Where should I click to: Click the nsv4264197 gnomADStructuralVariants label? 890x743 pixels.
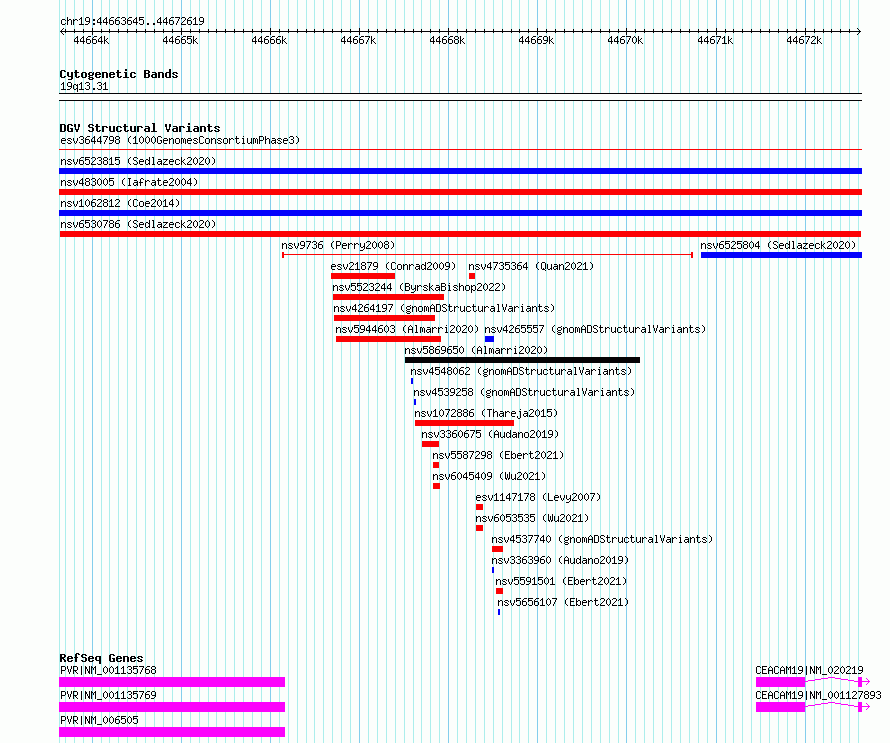click(x=444, y=308)
